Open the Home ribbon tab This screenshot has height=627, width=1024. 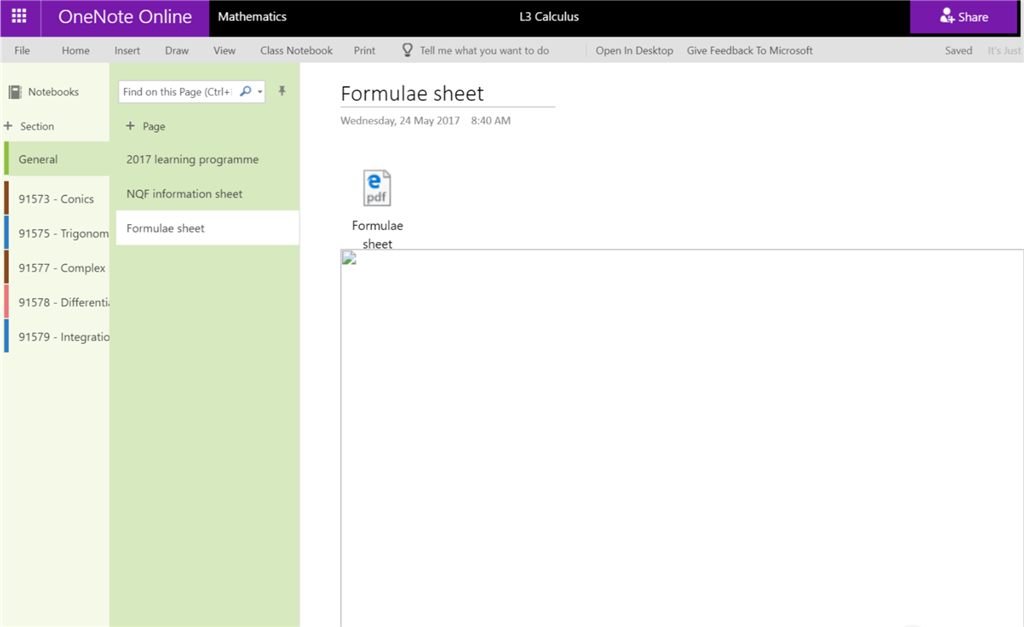point(76,50)
